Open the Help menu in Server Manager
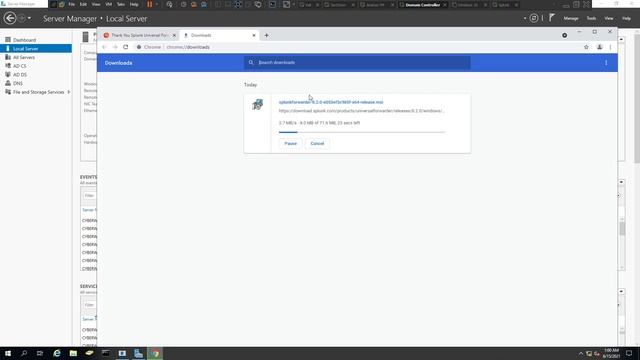This screenshot has width=640, height=360. (x=627, y=18)
